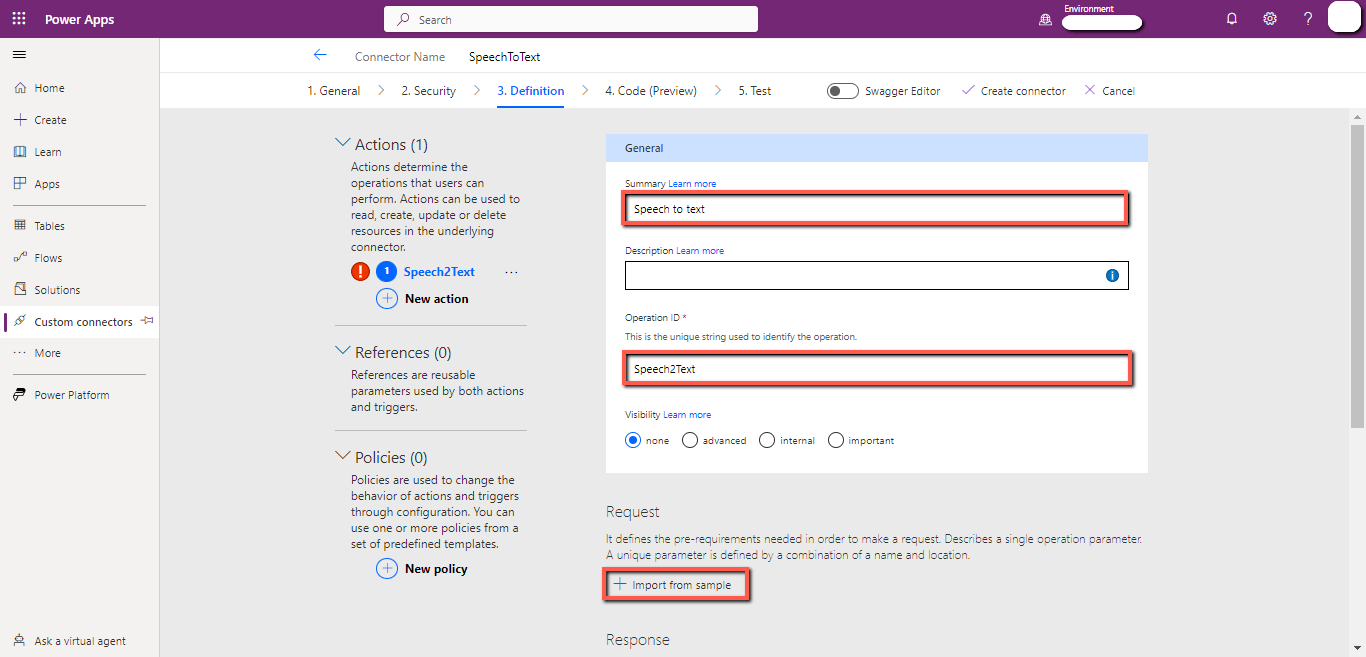Select the 'none' visibility radio button
Viewport: 1366px width, 657px height.
[x=633, y=440]
